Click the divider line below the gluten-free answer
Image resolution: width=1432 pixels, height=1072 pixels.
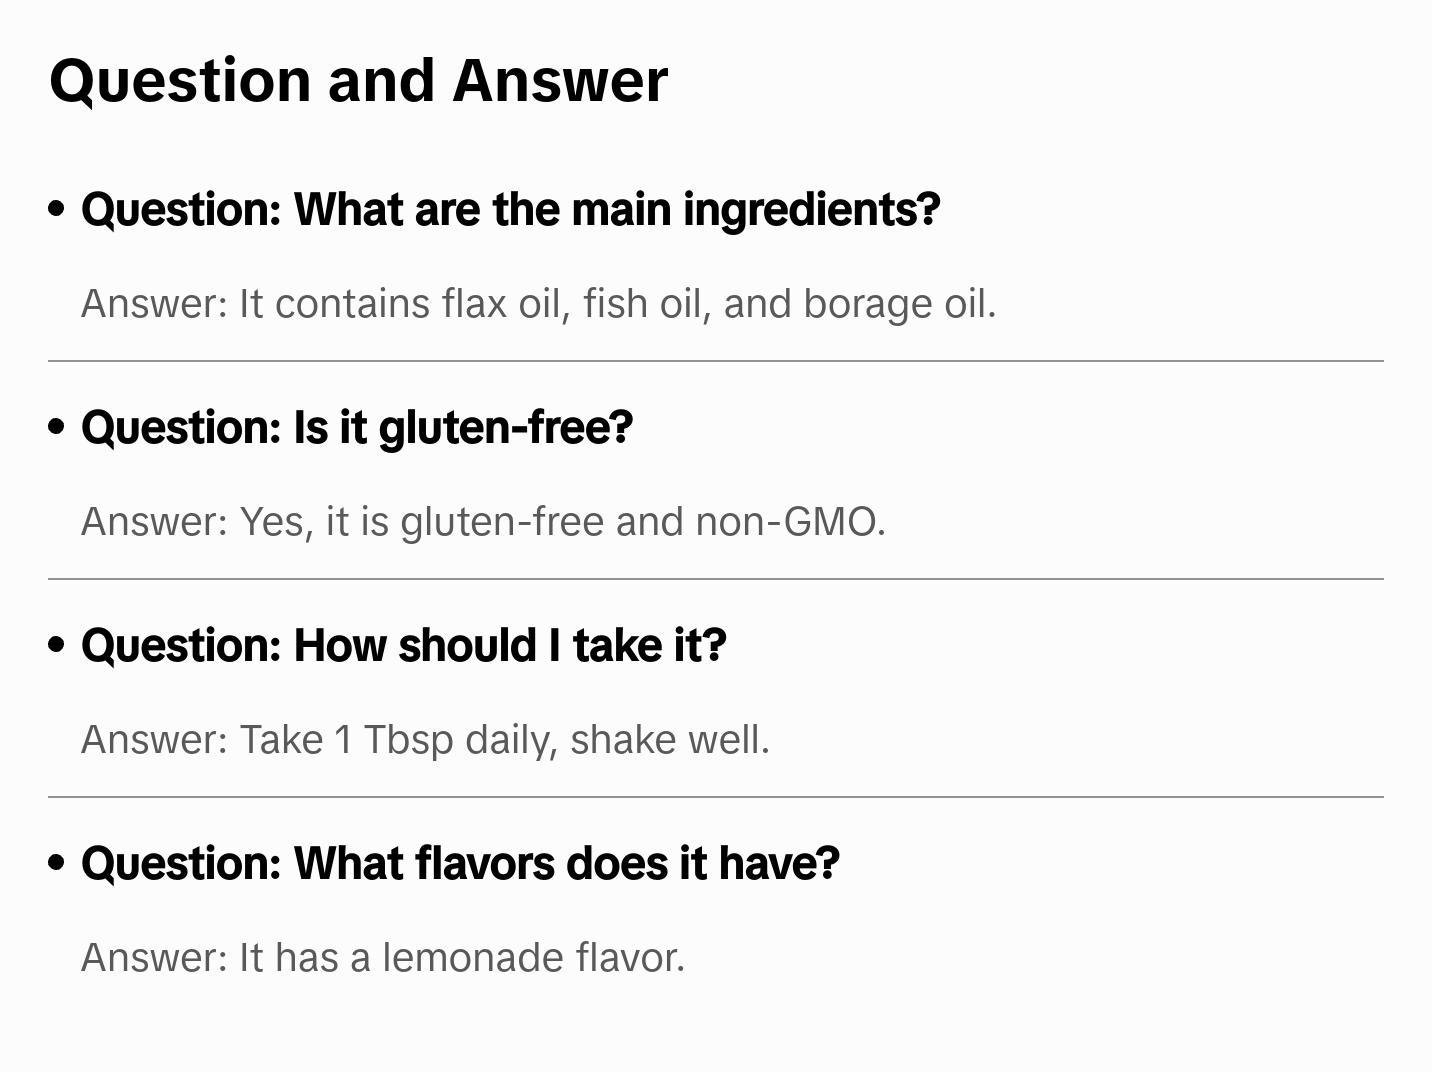715,579
